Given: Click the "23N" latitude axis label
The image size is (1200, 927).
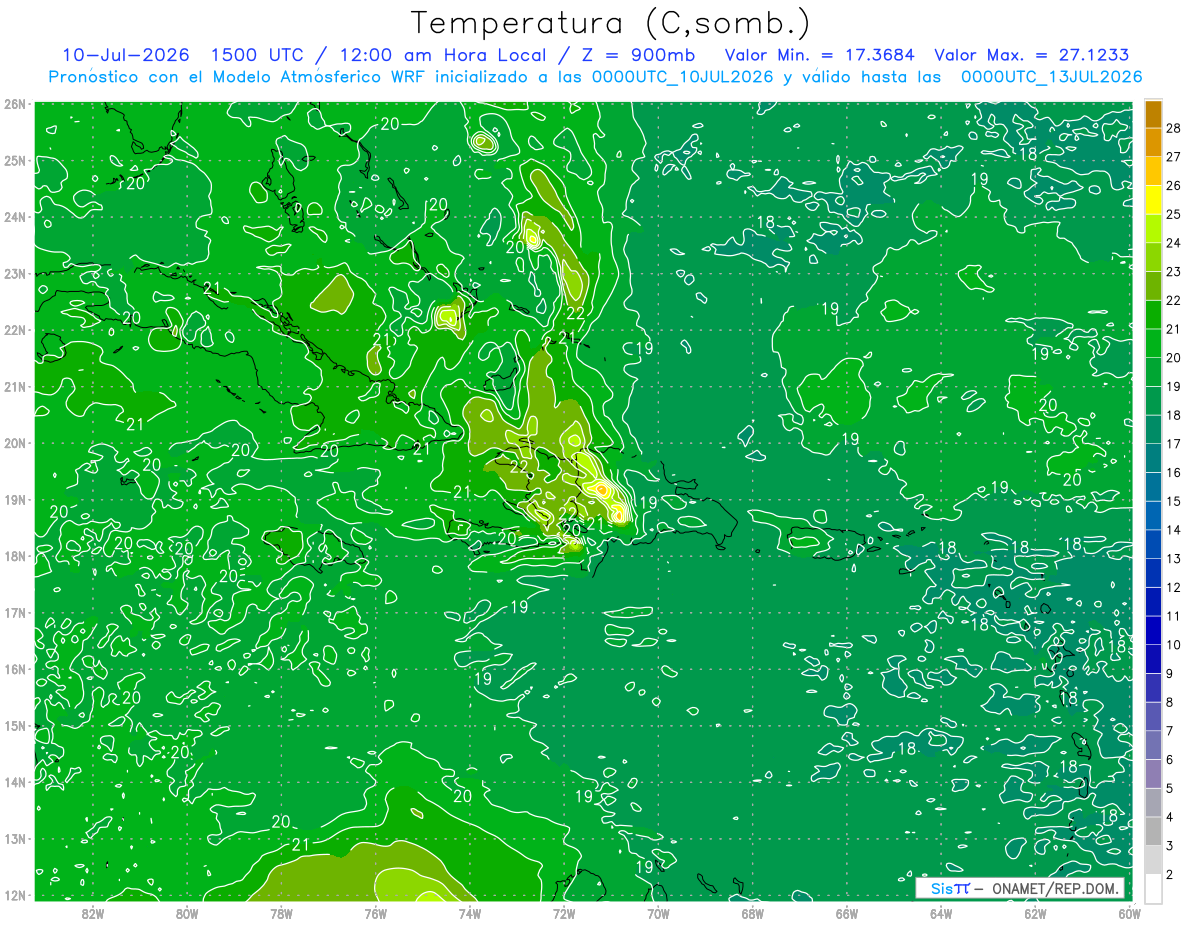Looking at the screenshot, I should click(x=15, y=273).
